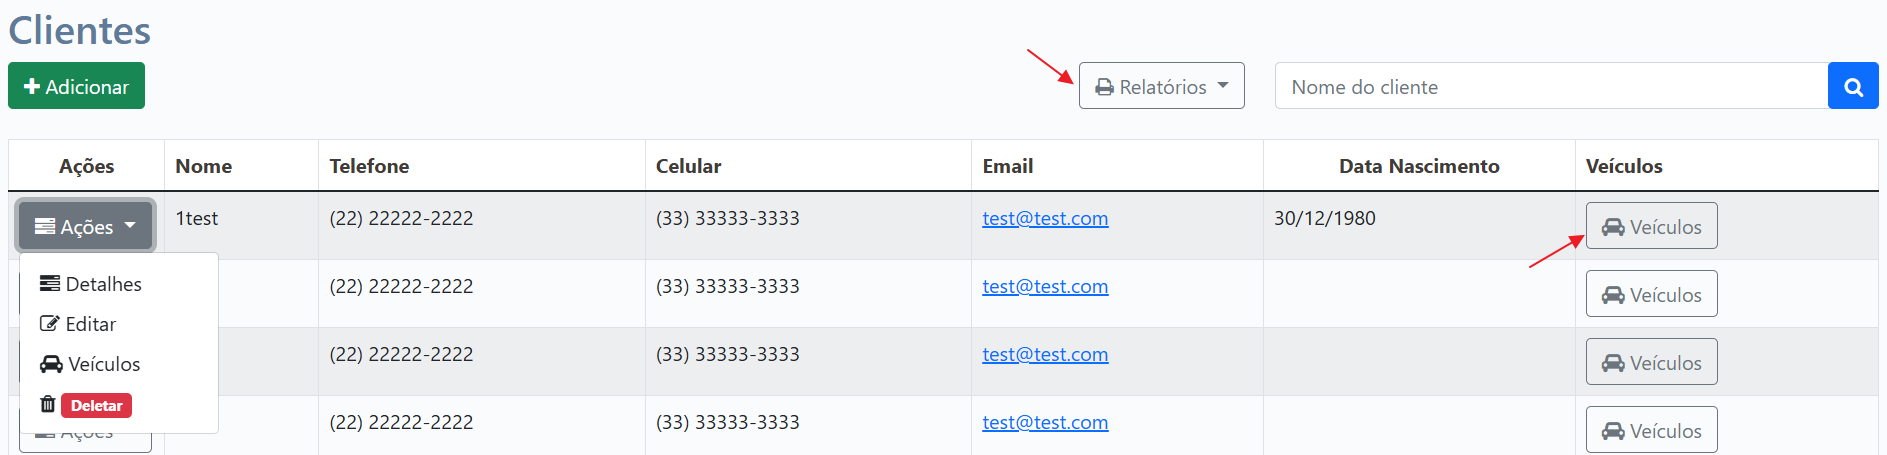The height and width of the screenshot is (455, 1887).
Task: Click the red Deletar button
Action: click(x=96, y=405)
